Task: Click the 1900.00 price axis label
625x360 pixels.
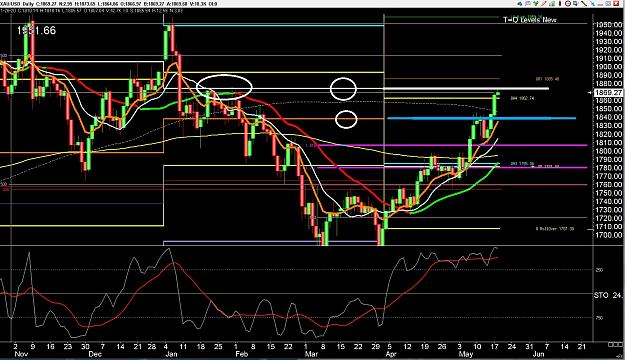Action: point(608,67)
